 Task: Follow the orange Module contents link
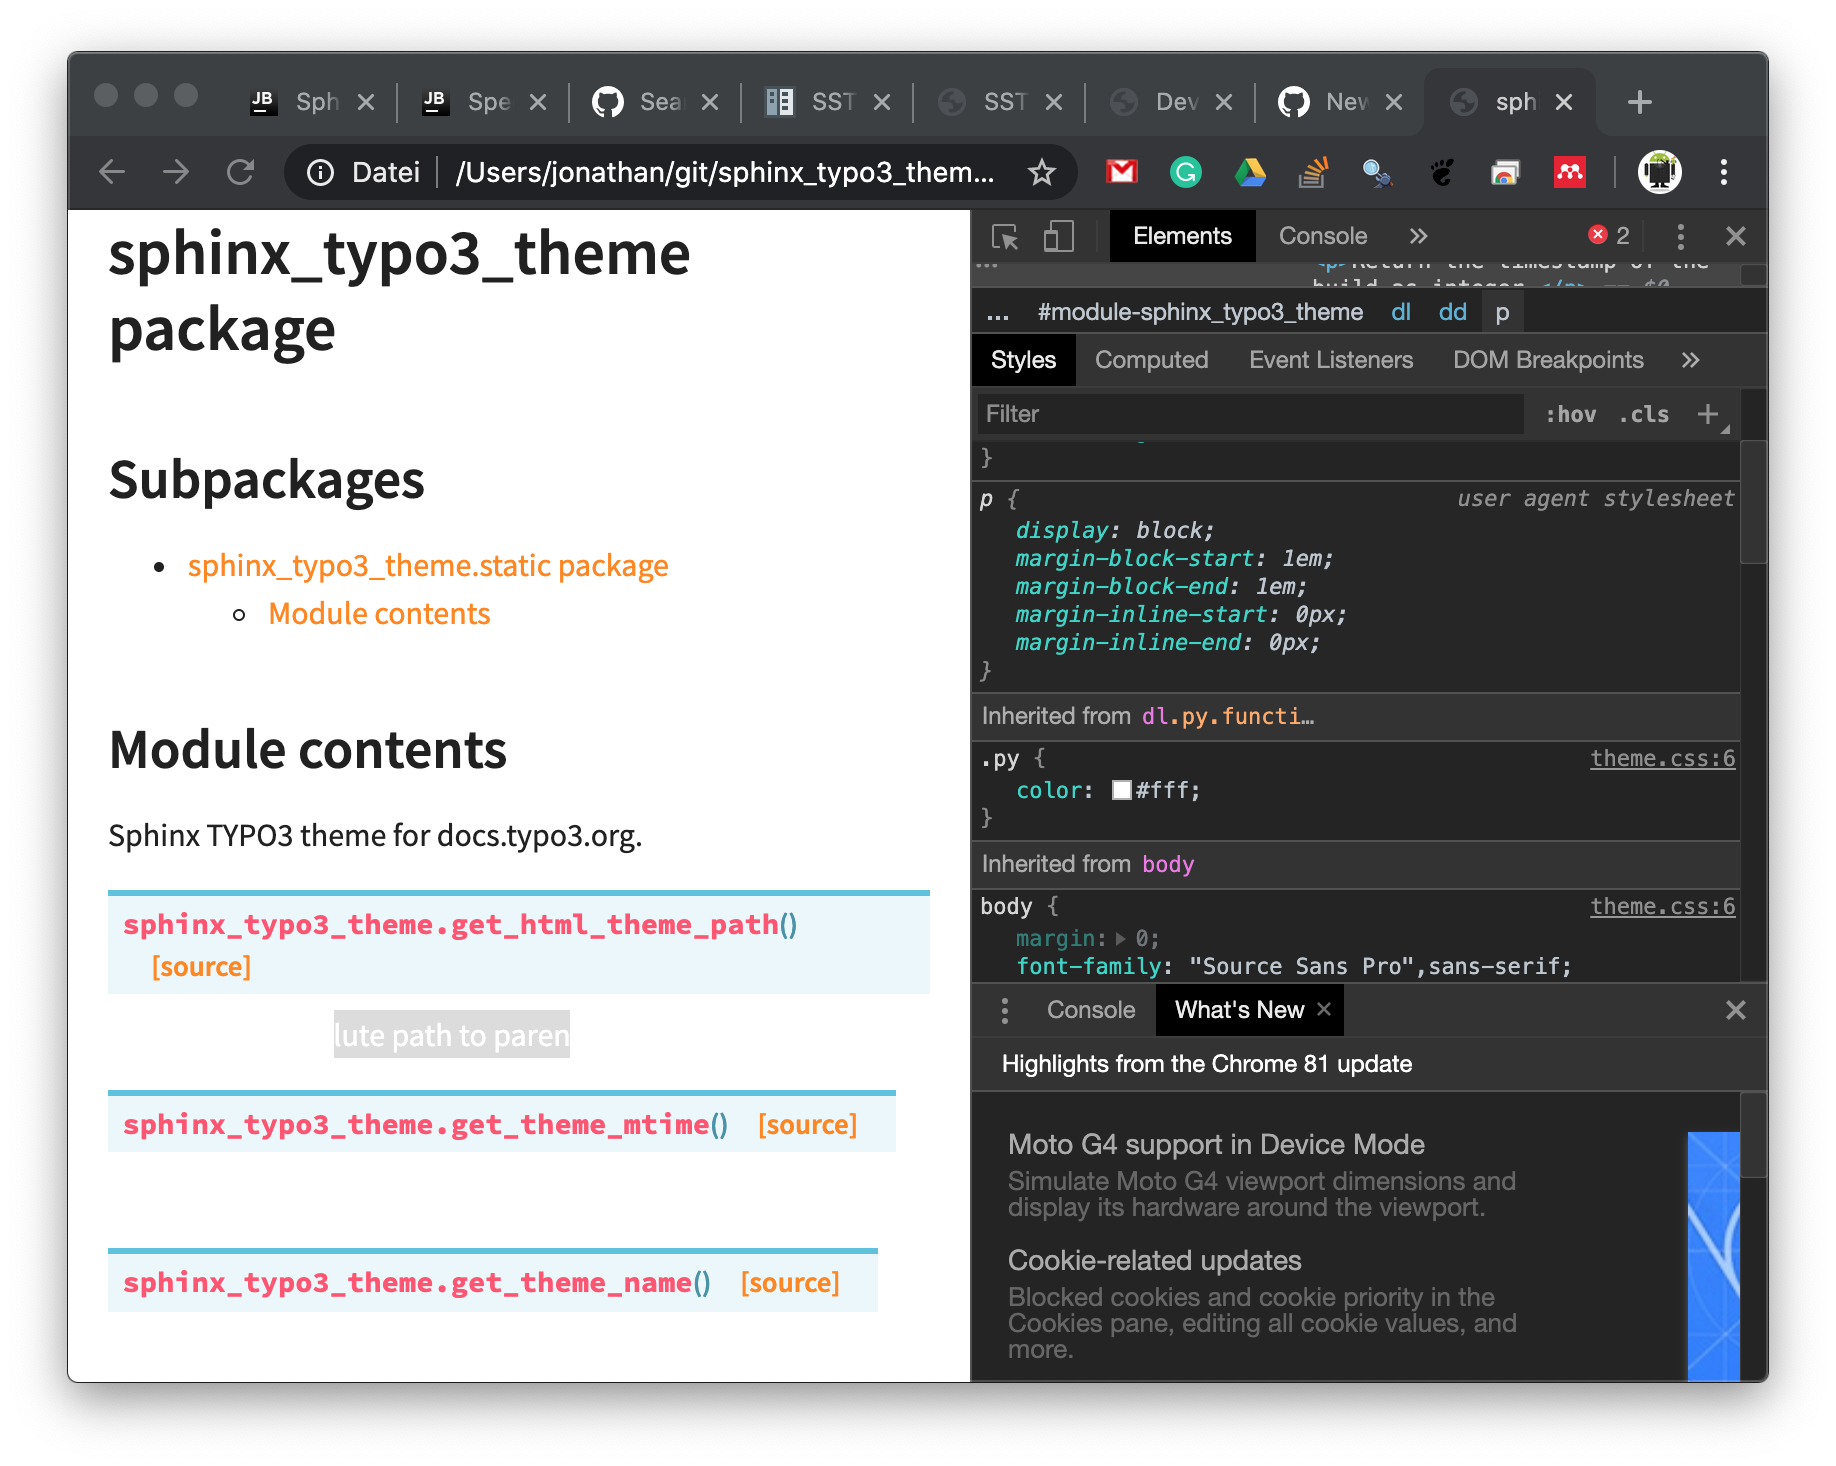pos(379,614)
